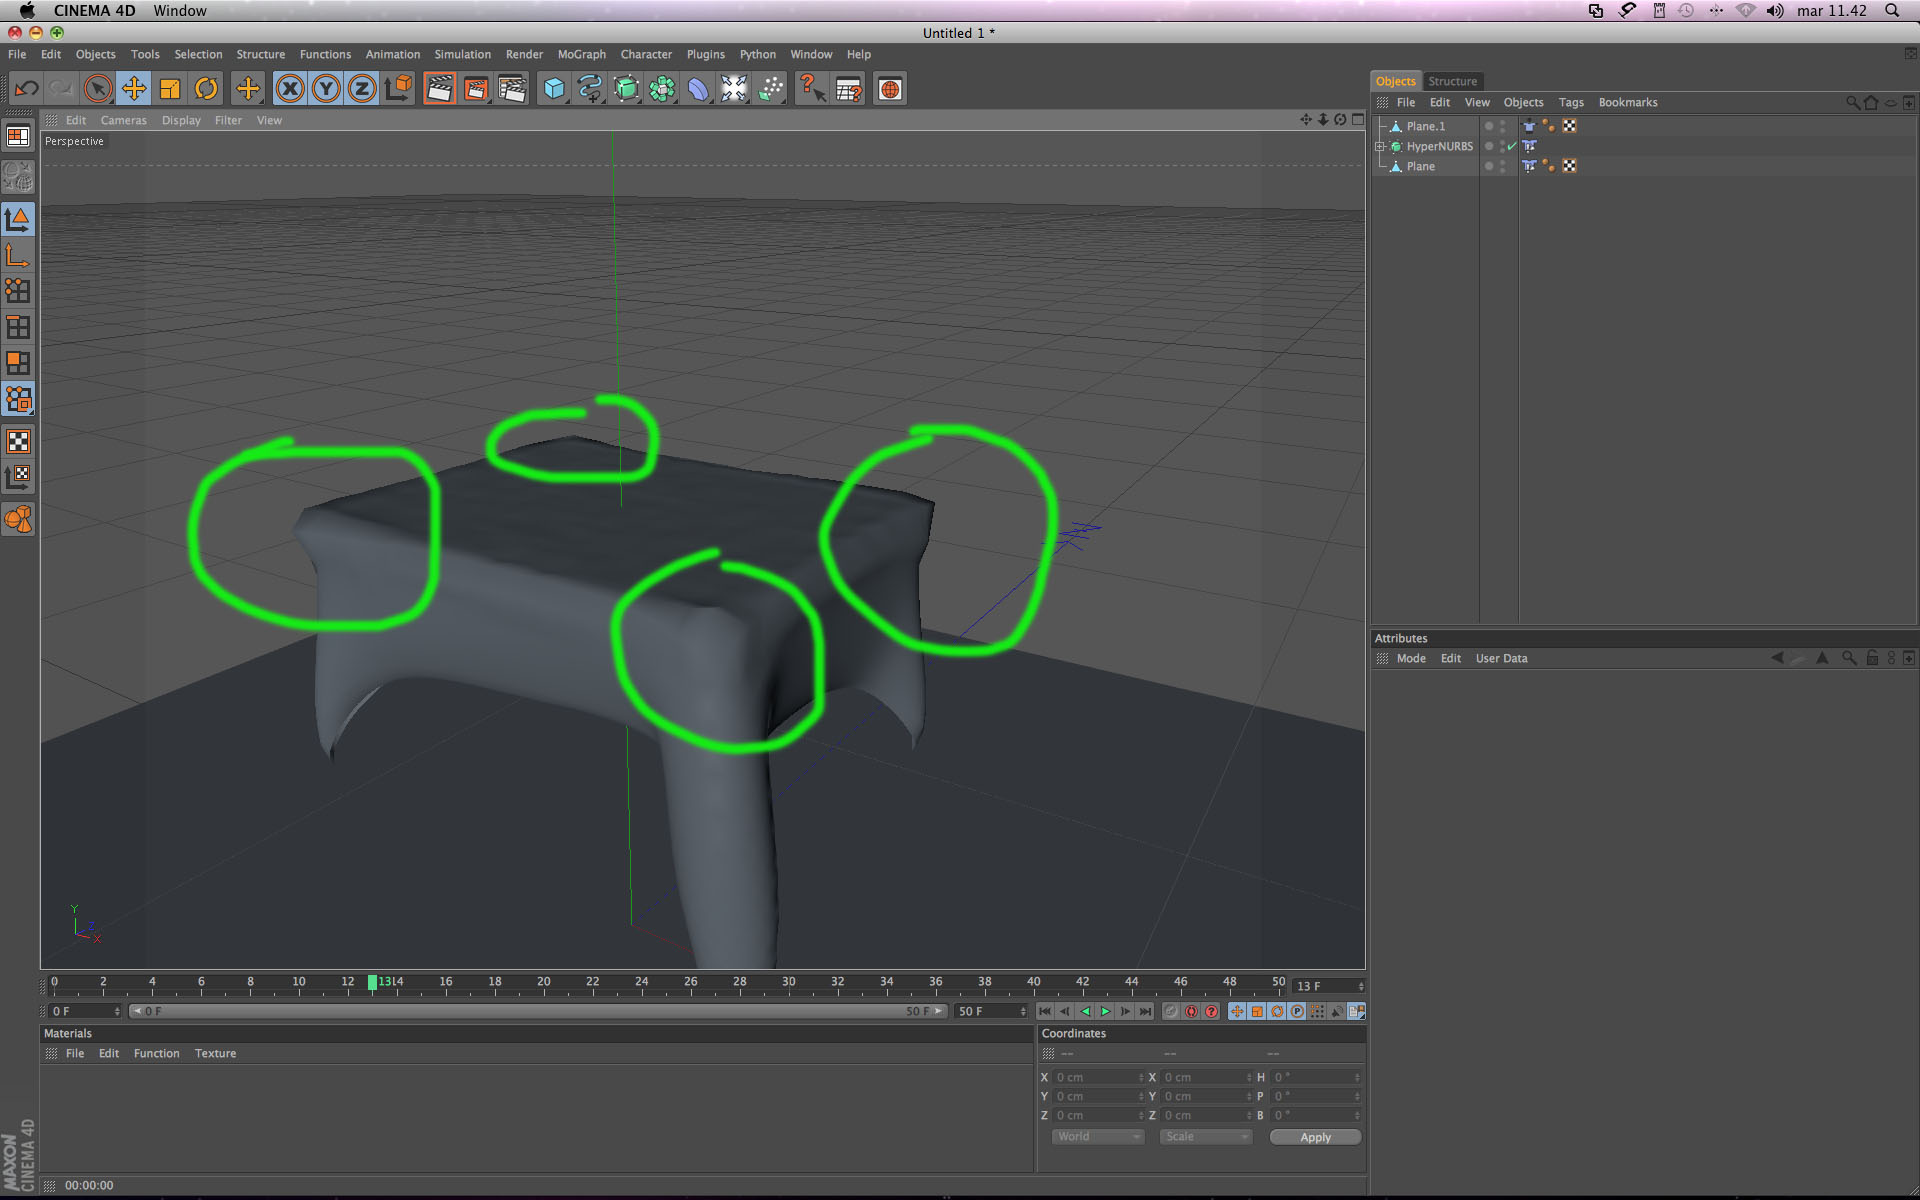Activate the Rotate tool in top toolbar

click(206, 89)
